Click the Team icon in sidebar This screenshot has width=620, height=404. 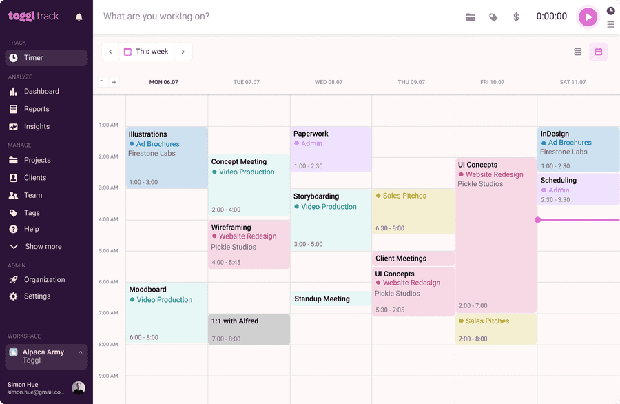point(13,195)
